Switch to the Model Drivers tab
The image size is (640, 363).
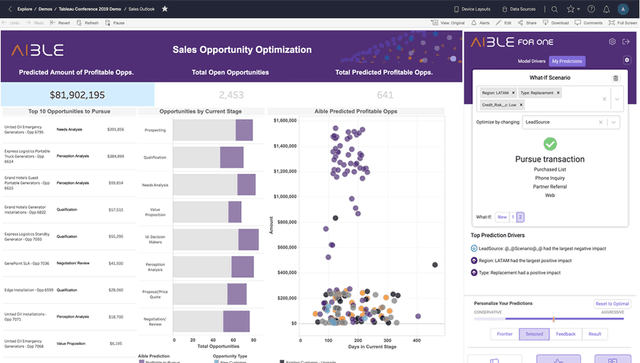[x=531, y=61]
